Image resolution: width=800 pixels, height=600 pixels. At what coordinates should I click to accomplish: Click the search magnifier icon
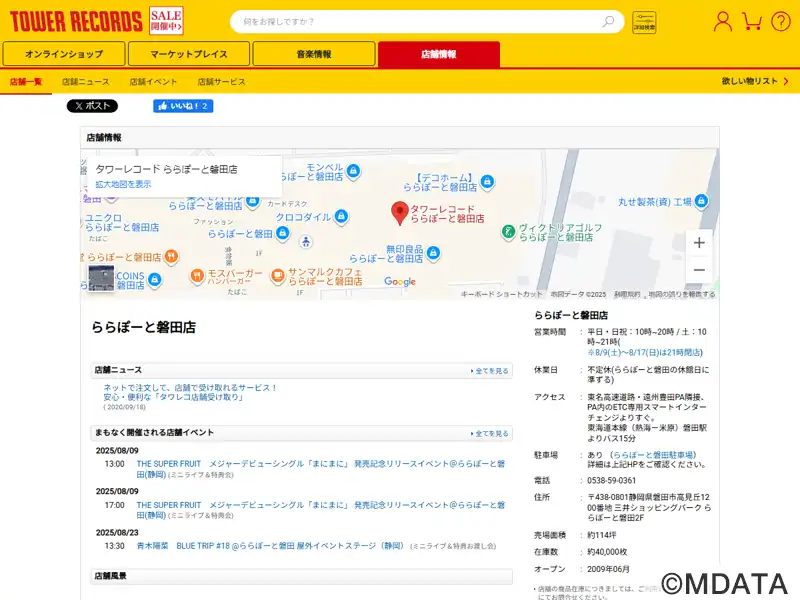point(608,21)
